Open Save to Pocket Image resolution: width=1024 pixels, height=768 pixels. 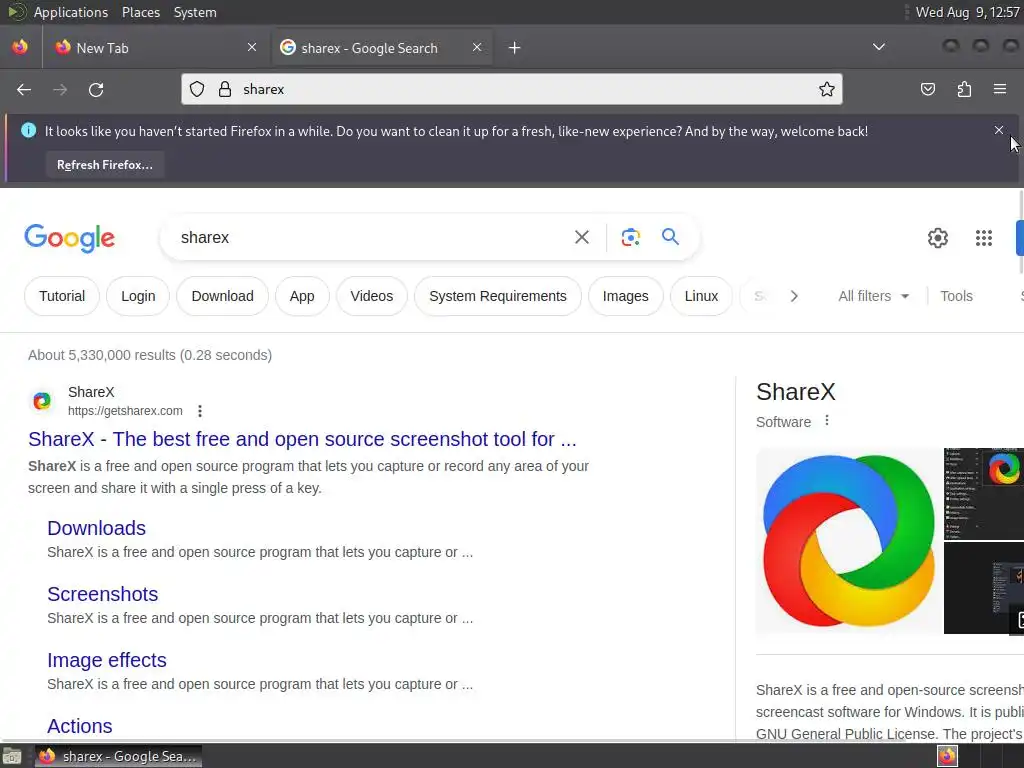click(x=927, y=89)
